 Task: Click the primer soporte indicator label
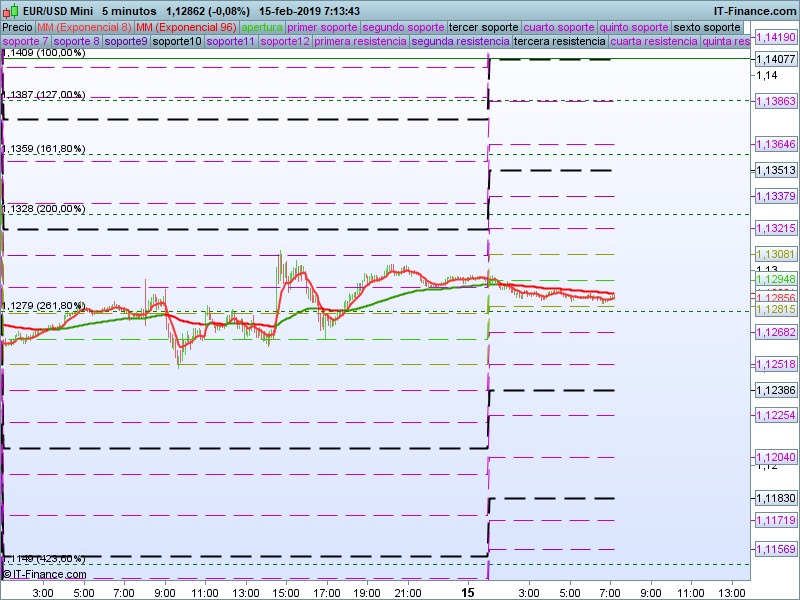(x=322, y=27)
